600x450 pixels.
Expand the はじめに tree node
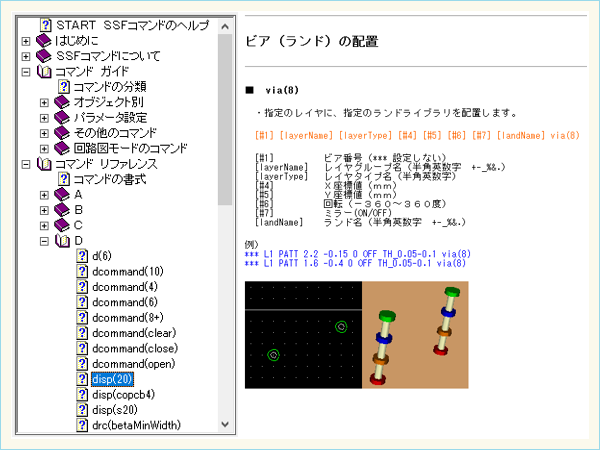(x=26, y=41)
